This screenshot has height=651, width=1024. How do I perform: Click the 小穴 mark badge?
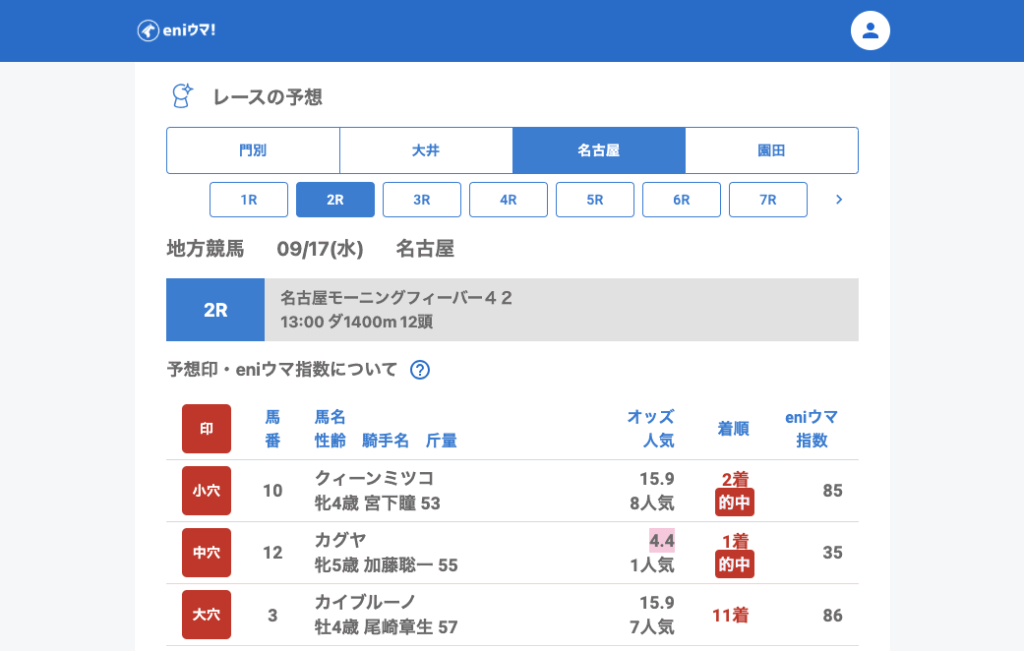point(206,491)
